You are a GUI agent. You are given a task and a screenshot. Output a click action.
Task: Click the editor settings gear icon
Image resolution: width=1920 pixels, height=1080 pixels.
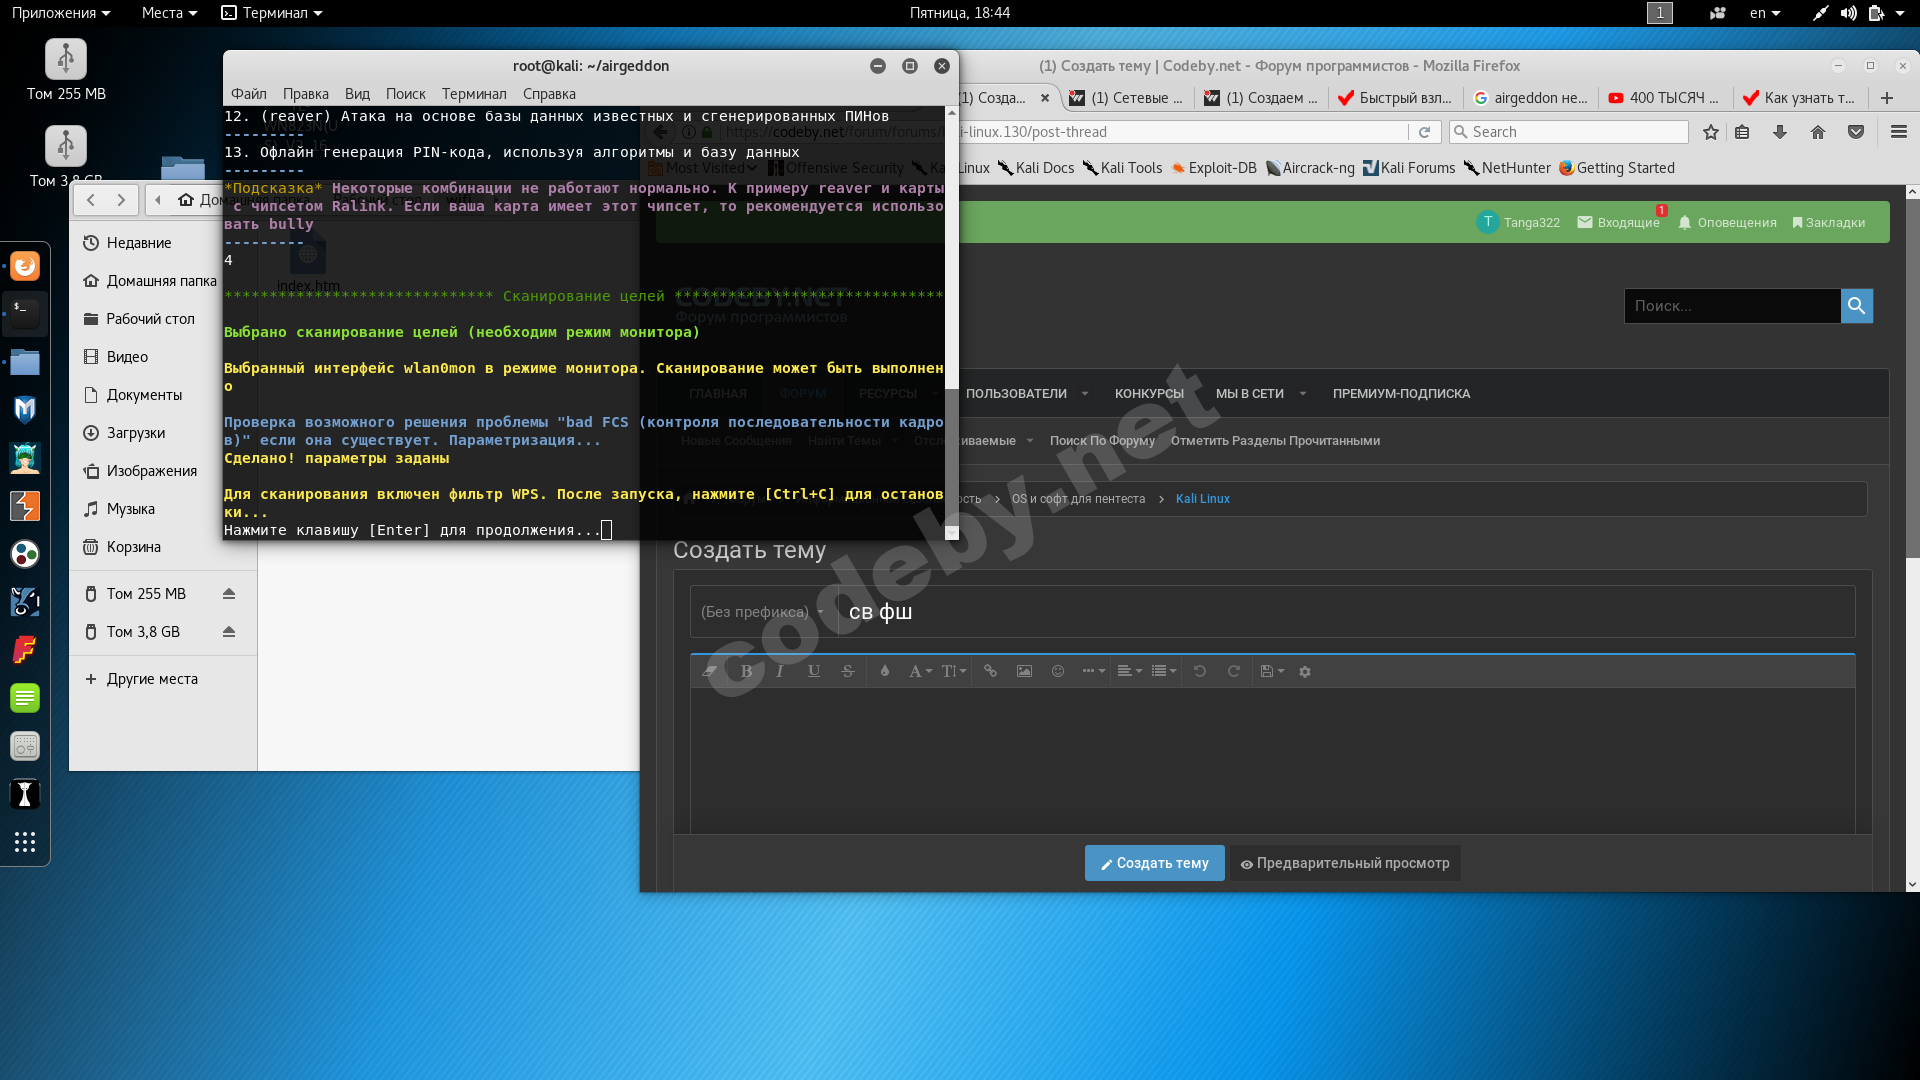(1305, 672)
